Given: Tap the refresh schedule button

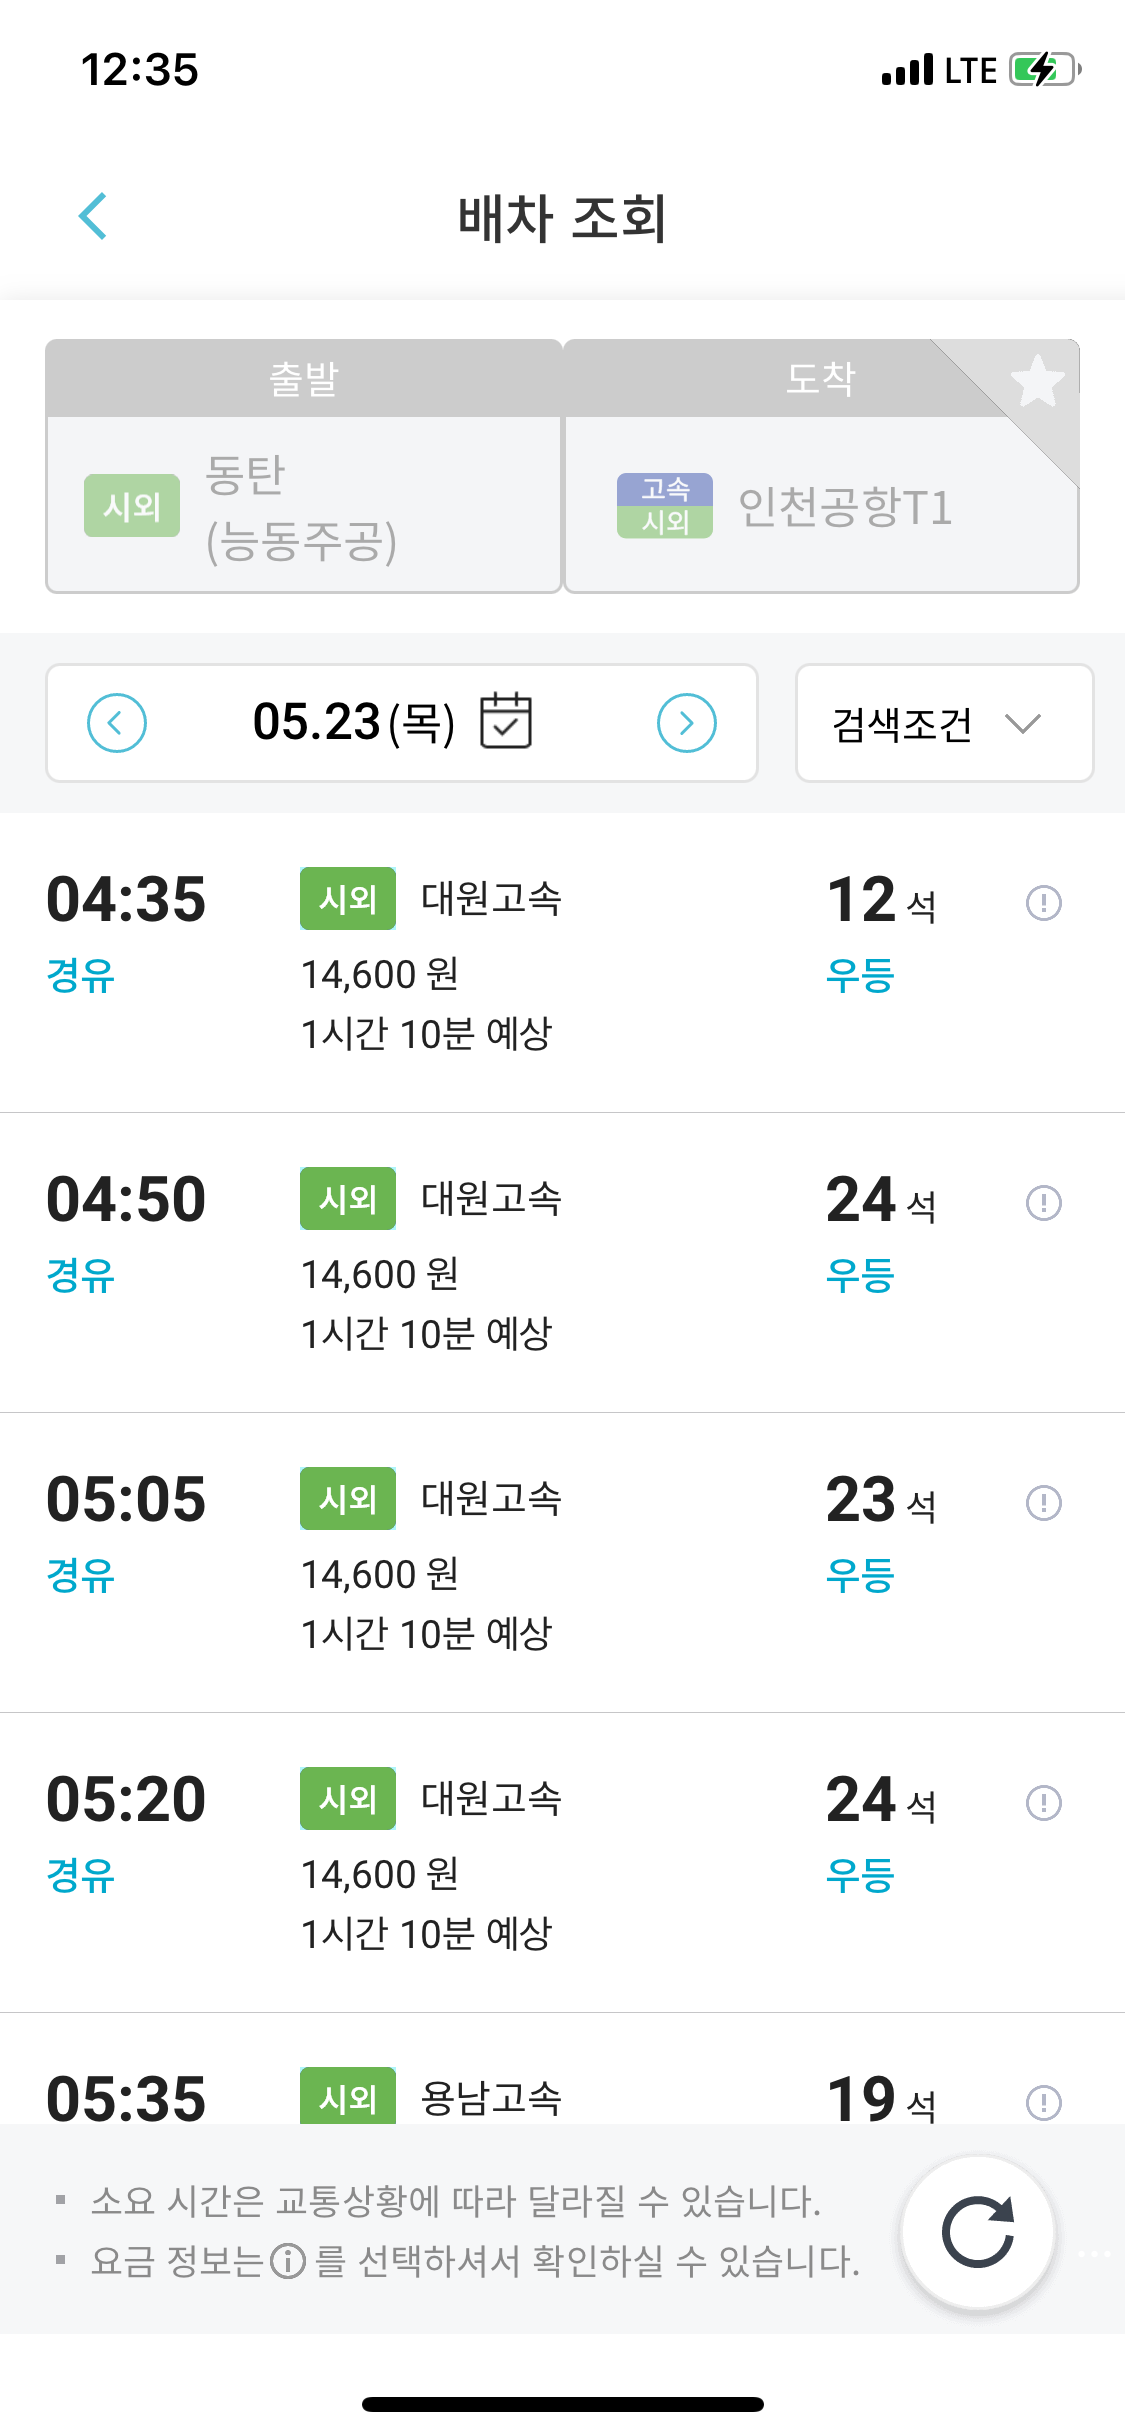Looking at the screenshot, I should (978, 2232).
